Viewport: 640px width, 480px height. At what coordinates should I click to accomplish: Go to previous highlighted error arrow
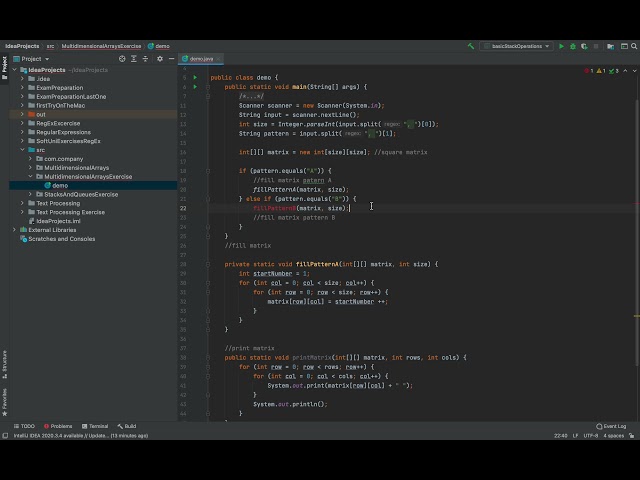(x=625, y=71)
